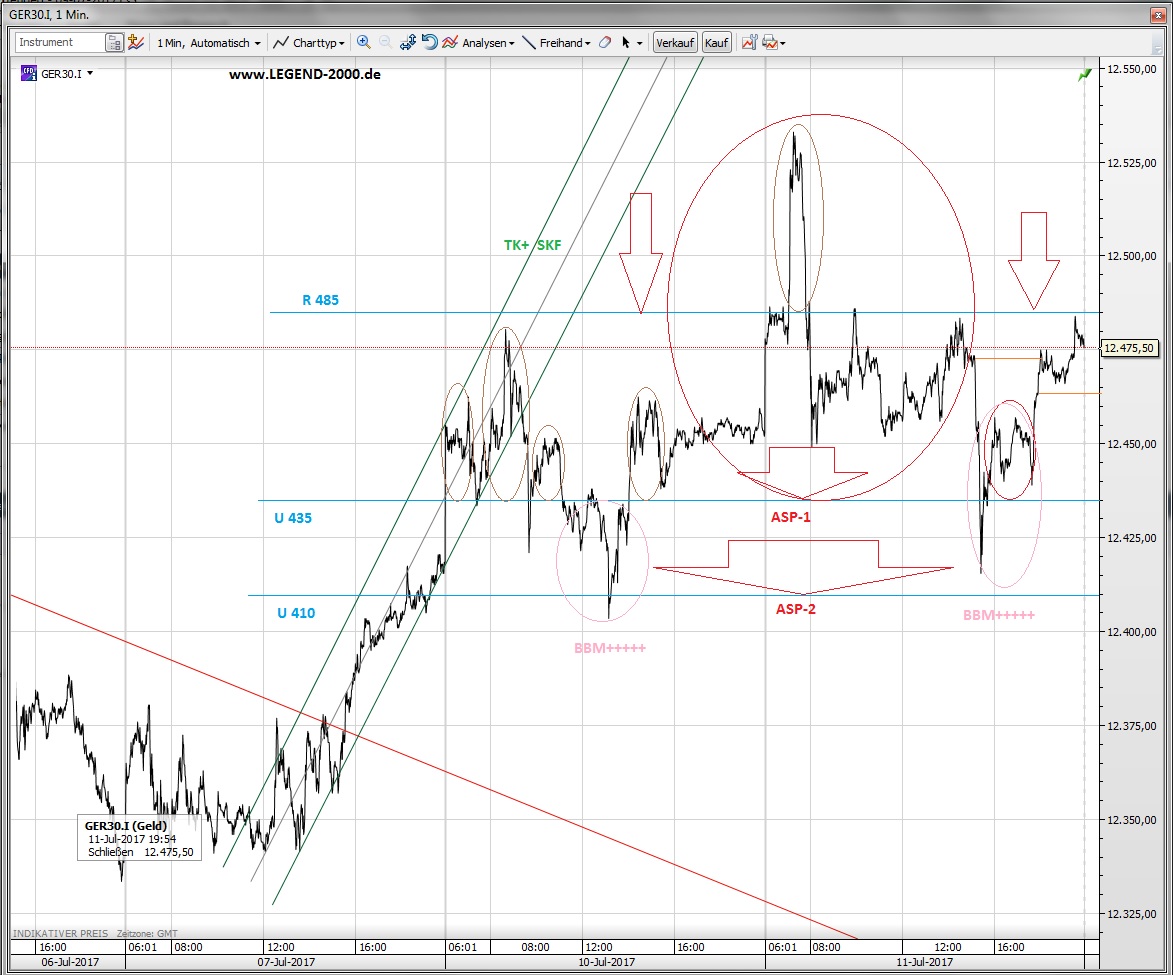The height and width of the screenshot is (975, 1173).
Task: Click the zoom out magnifier icon
Action: point(385,43)
